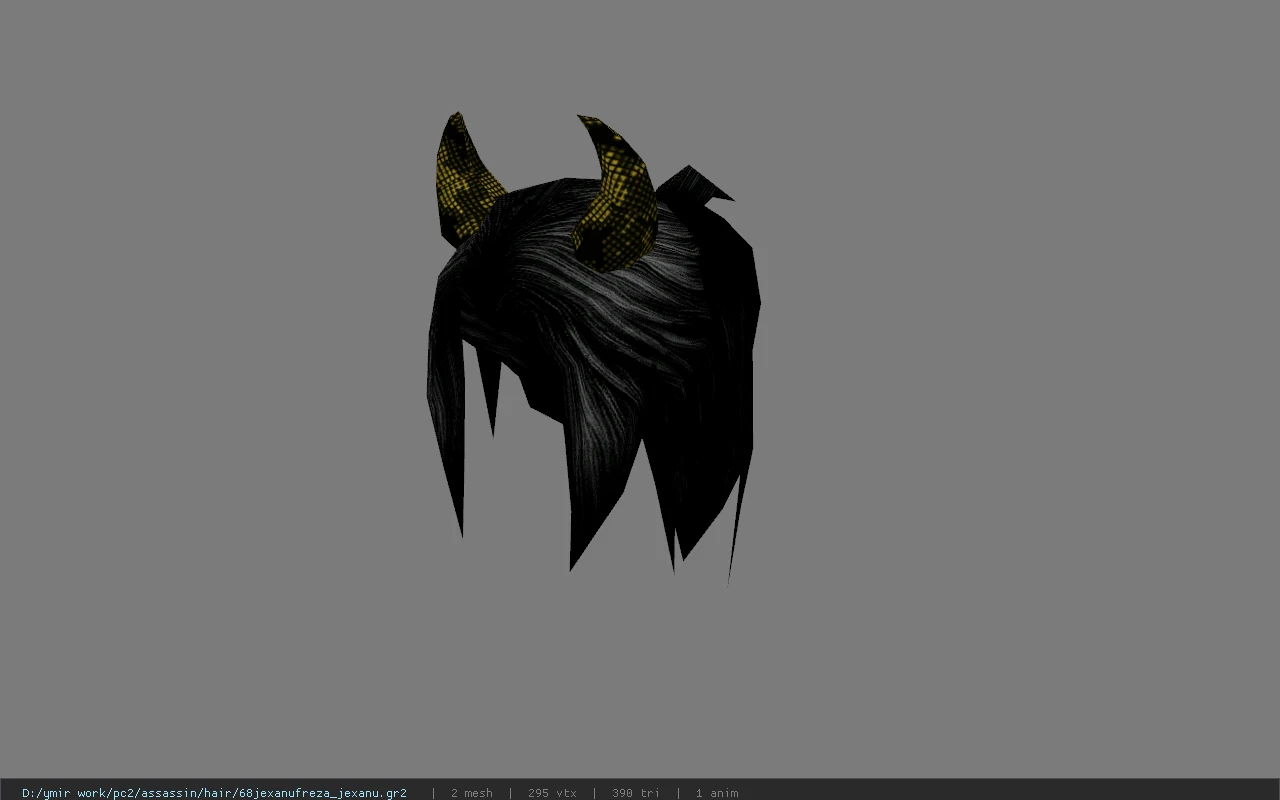Click the '295 vtx' vertex count
The height and width of the screenshot is (800, 1280).
(x=552, y=793)
